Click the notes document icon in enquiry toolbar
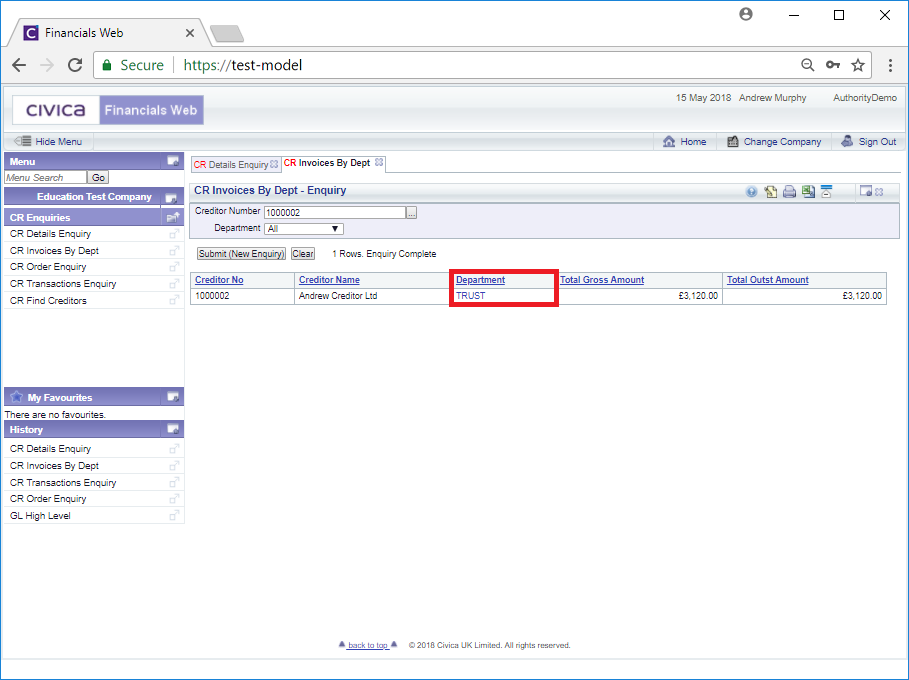 pyautogui.click(x=771, y=192)
